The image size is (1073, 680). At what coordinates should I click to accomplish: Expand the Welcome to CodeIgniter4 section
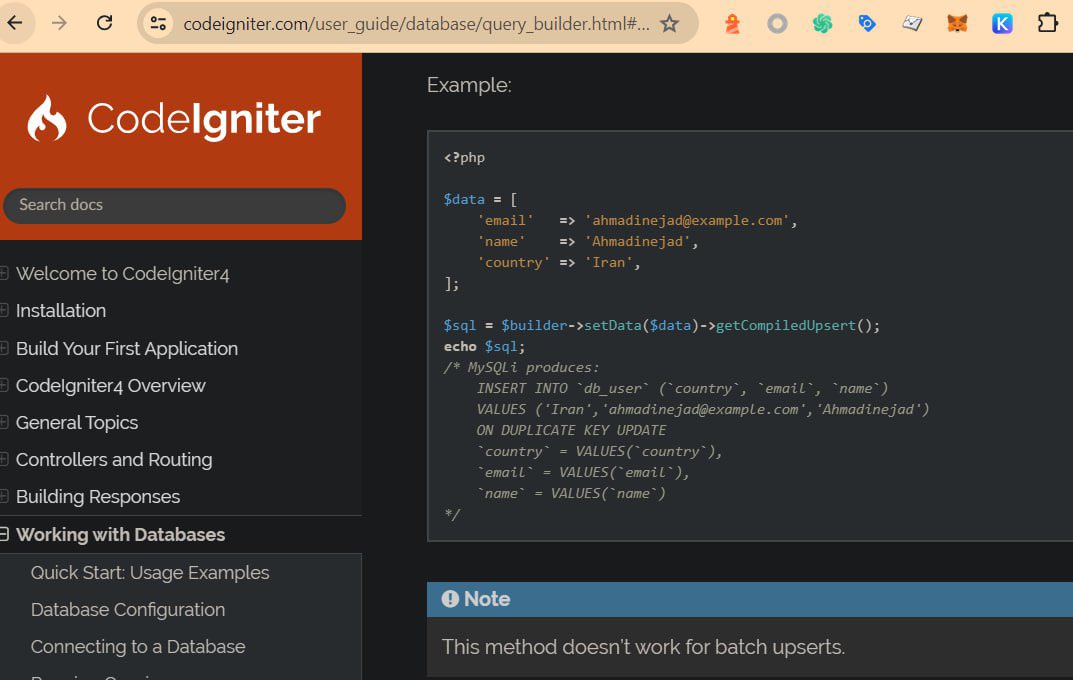tap(4, 274)
